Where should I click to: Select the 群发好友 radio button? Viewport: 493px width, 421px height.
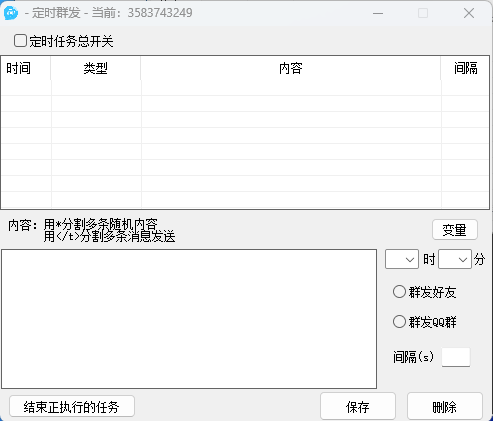coord(399,292)
